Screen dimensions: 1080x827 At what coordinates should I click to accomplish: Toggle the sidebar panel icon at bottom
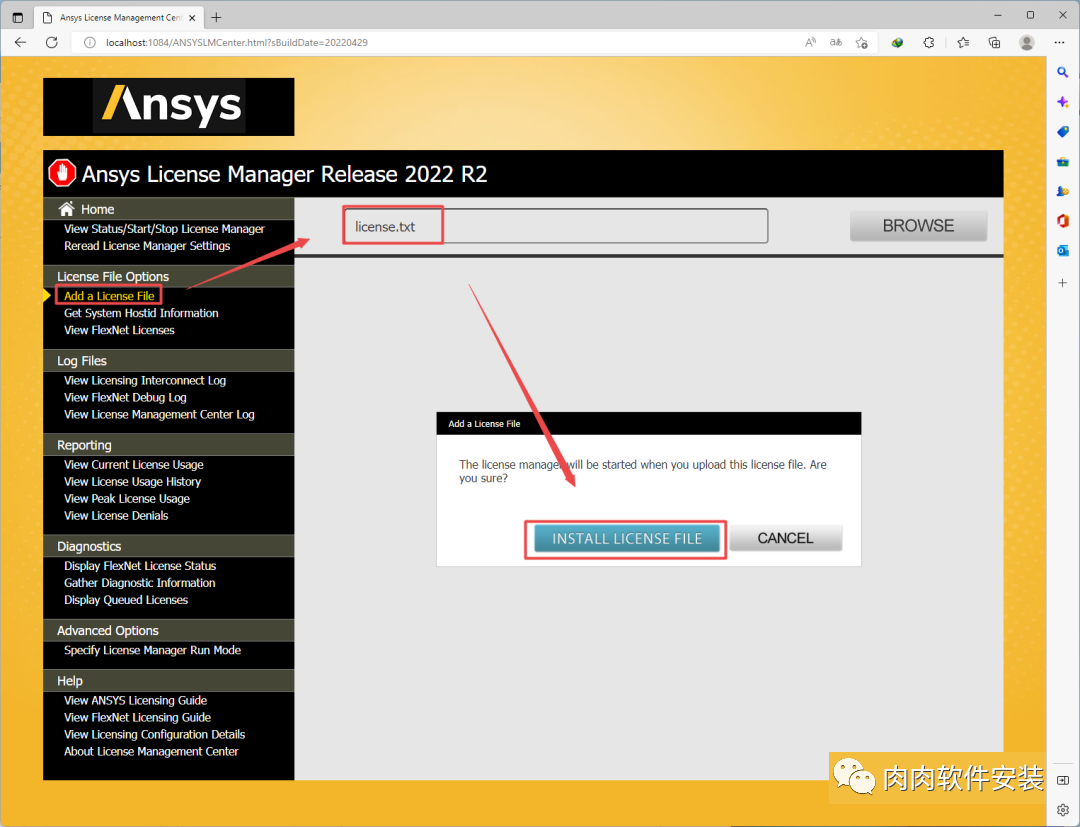[x=1063, y=780]
